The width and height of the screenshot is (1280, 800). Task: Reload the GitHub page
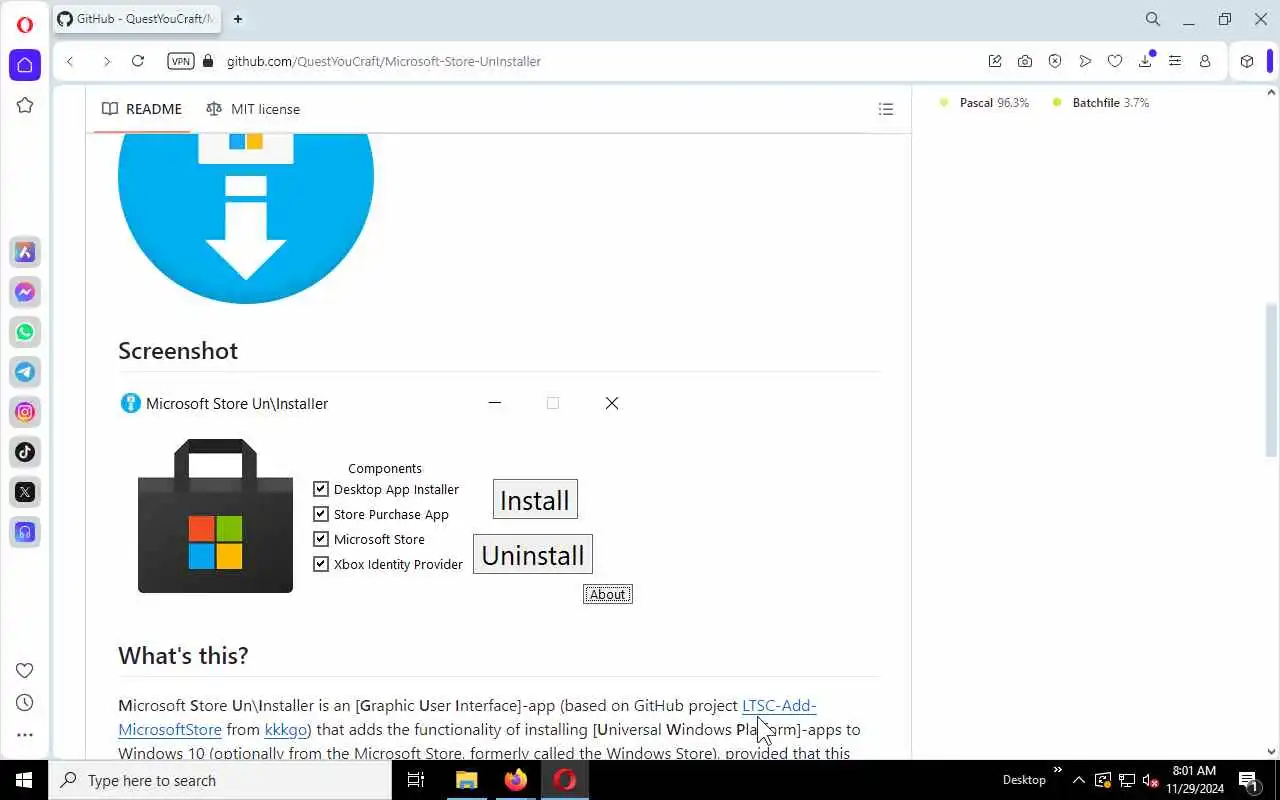[138, 61]
